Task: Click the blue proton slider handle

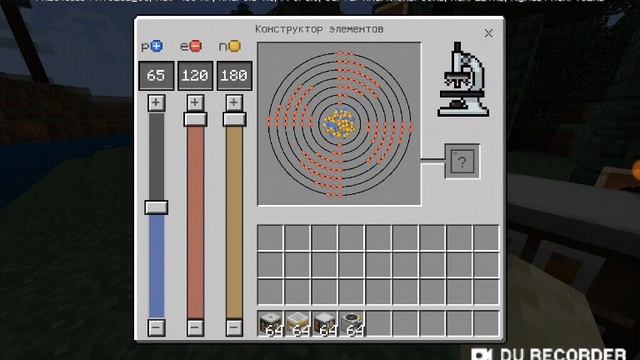Action: (156, 207)
